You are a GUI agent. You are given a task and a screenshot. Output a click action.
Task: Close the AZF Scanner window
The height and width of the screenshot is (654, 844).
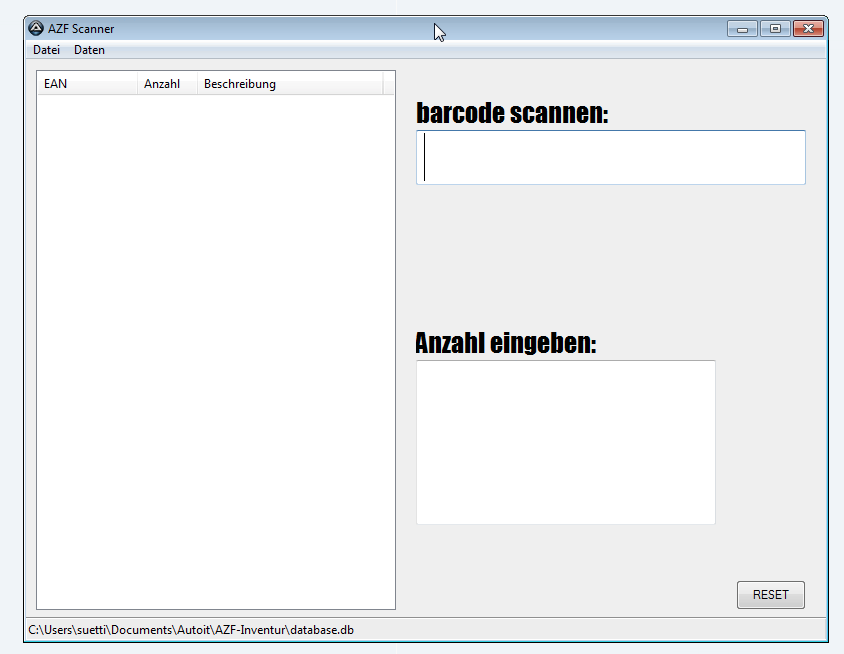[x=807, y=29]
